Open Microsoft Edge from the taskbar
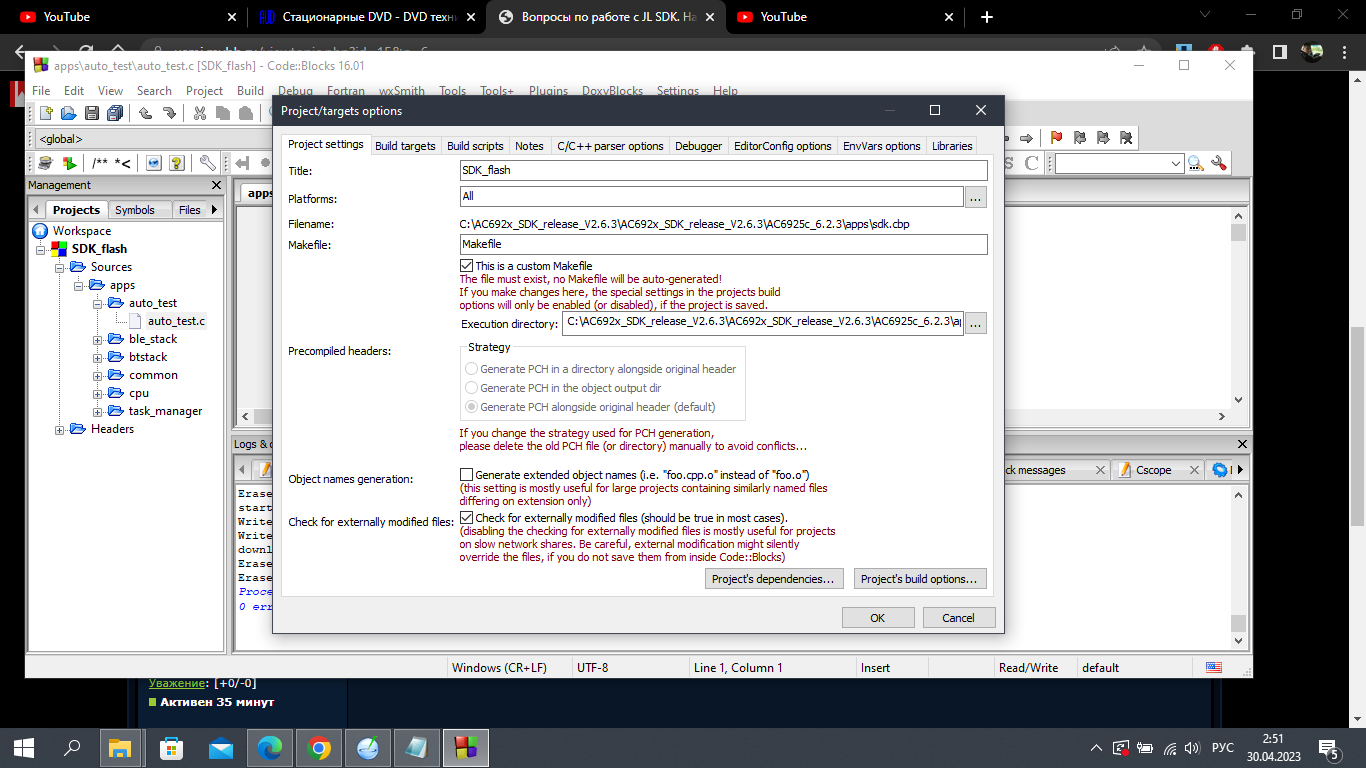1366x768 pixels. pos(270,747)
